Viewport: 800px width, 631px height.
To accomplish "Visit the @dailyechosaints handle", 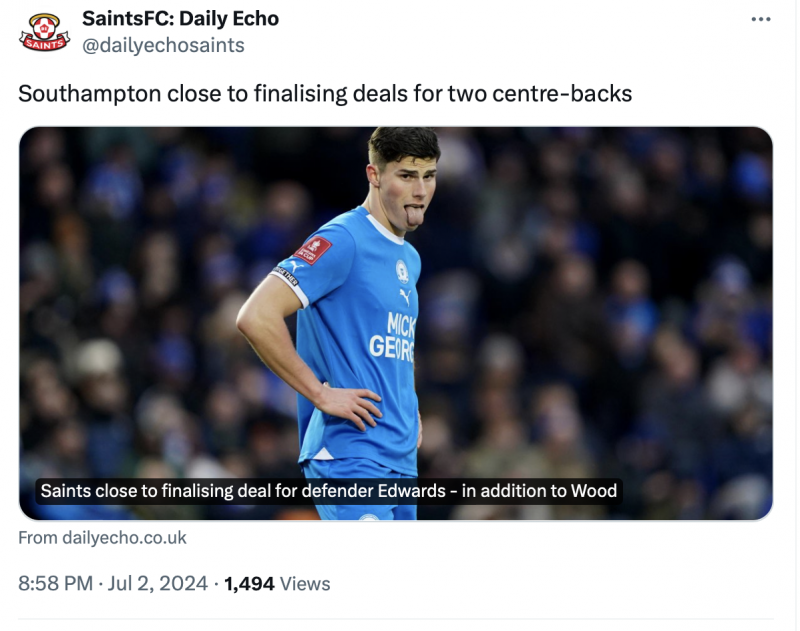I will click(x=163, y=45).
